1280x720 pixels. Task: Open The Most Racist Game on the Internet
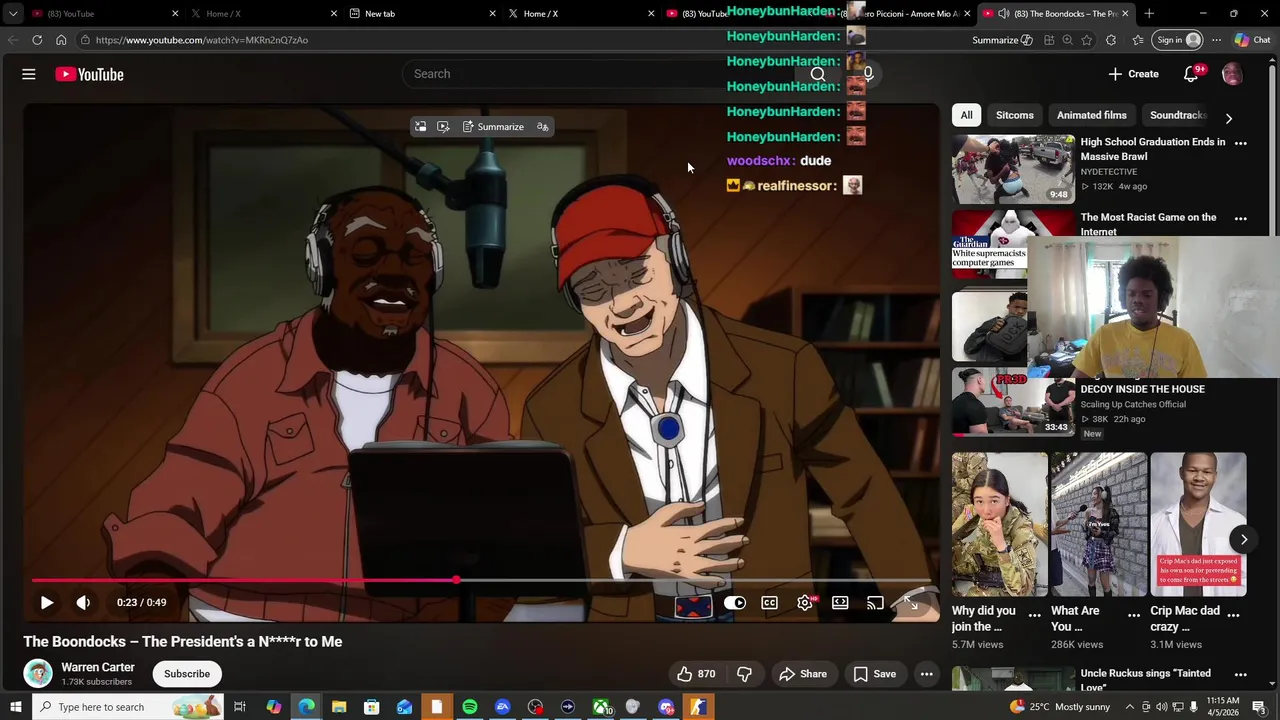1148,224
